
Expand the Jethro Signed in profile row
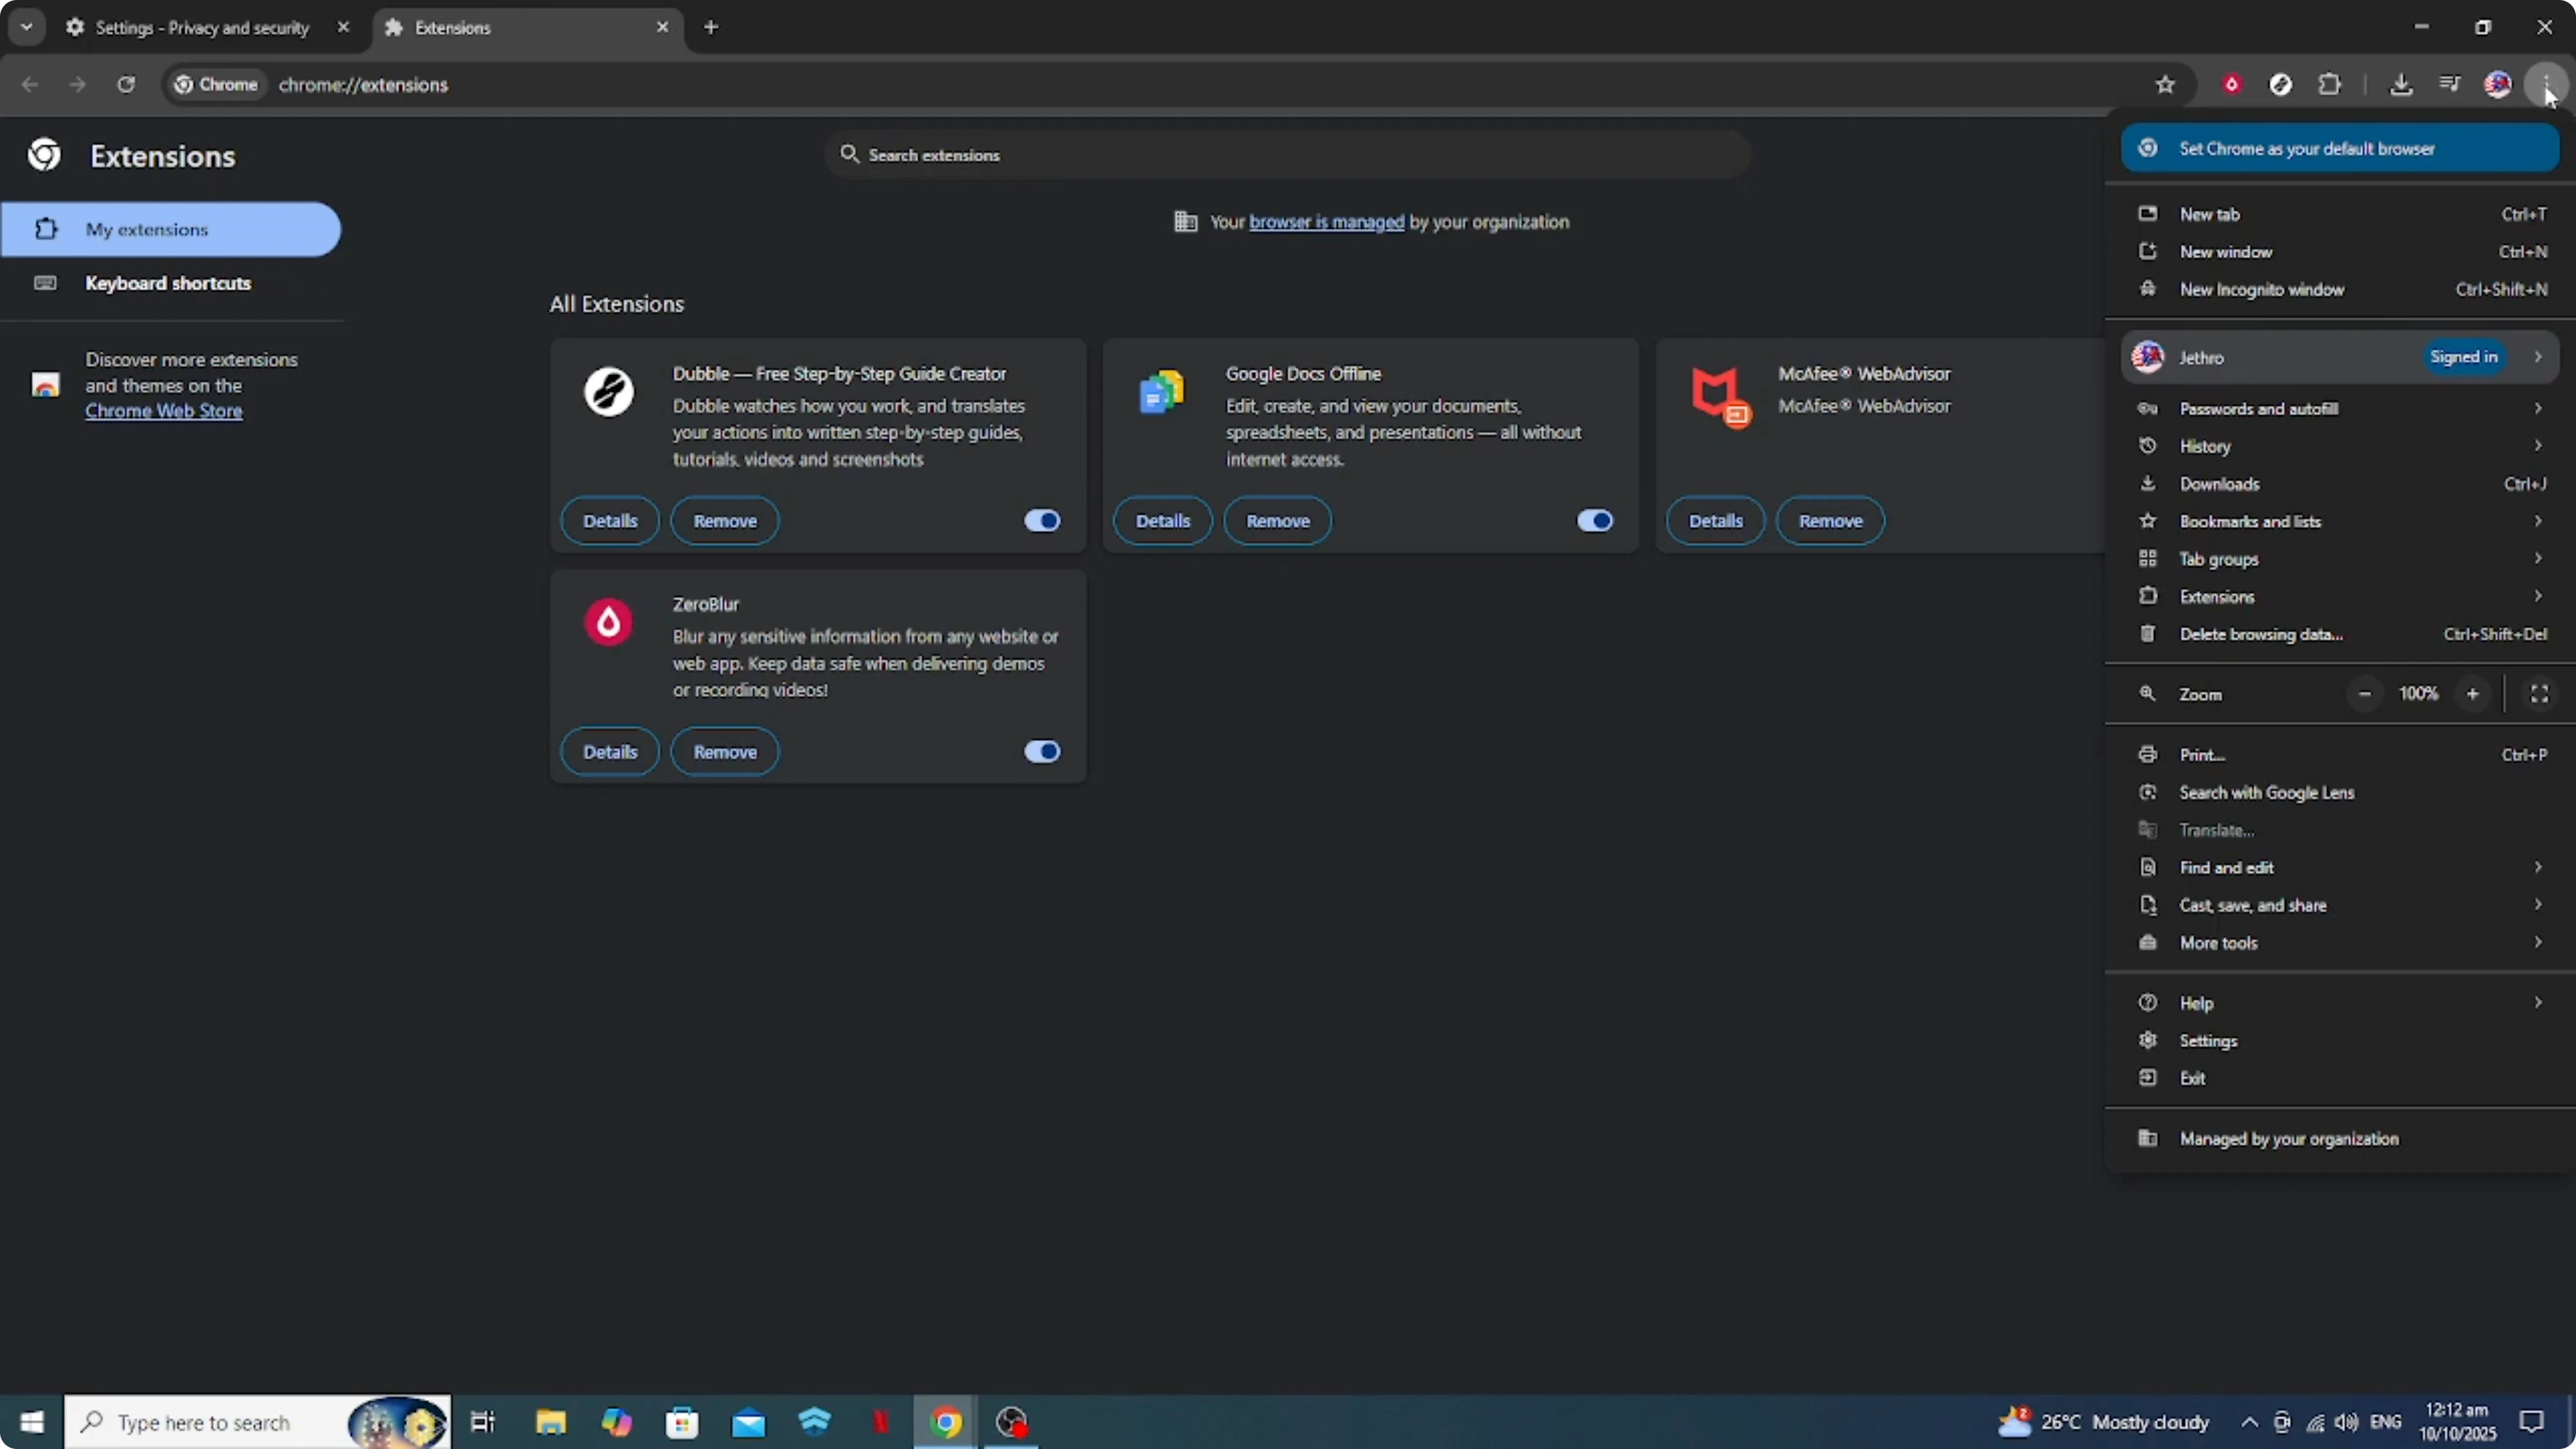[x=2340, y=357]
